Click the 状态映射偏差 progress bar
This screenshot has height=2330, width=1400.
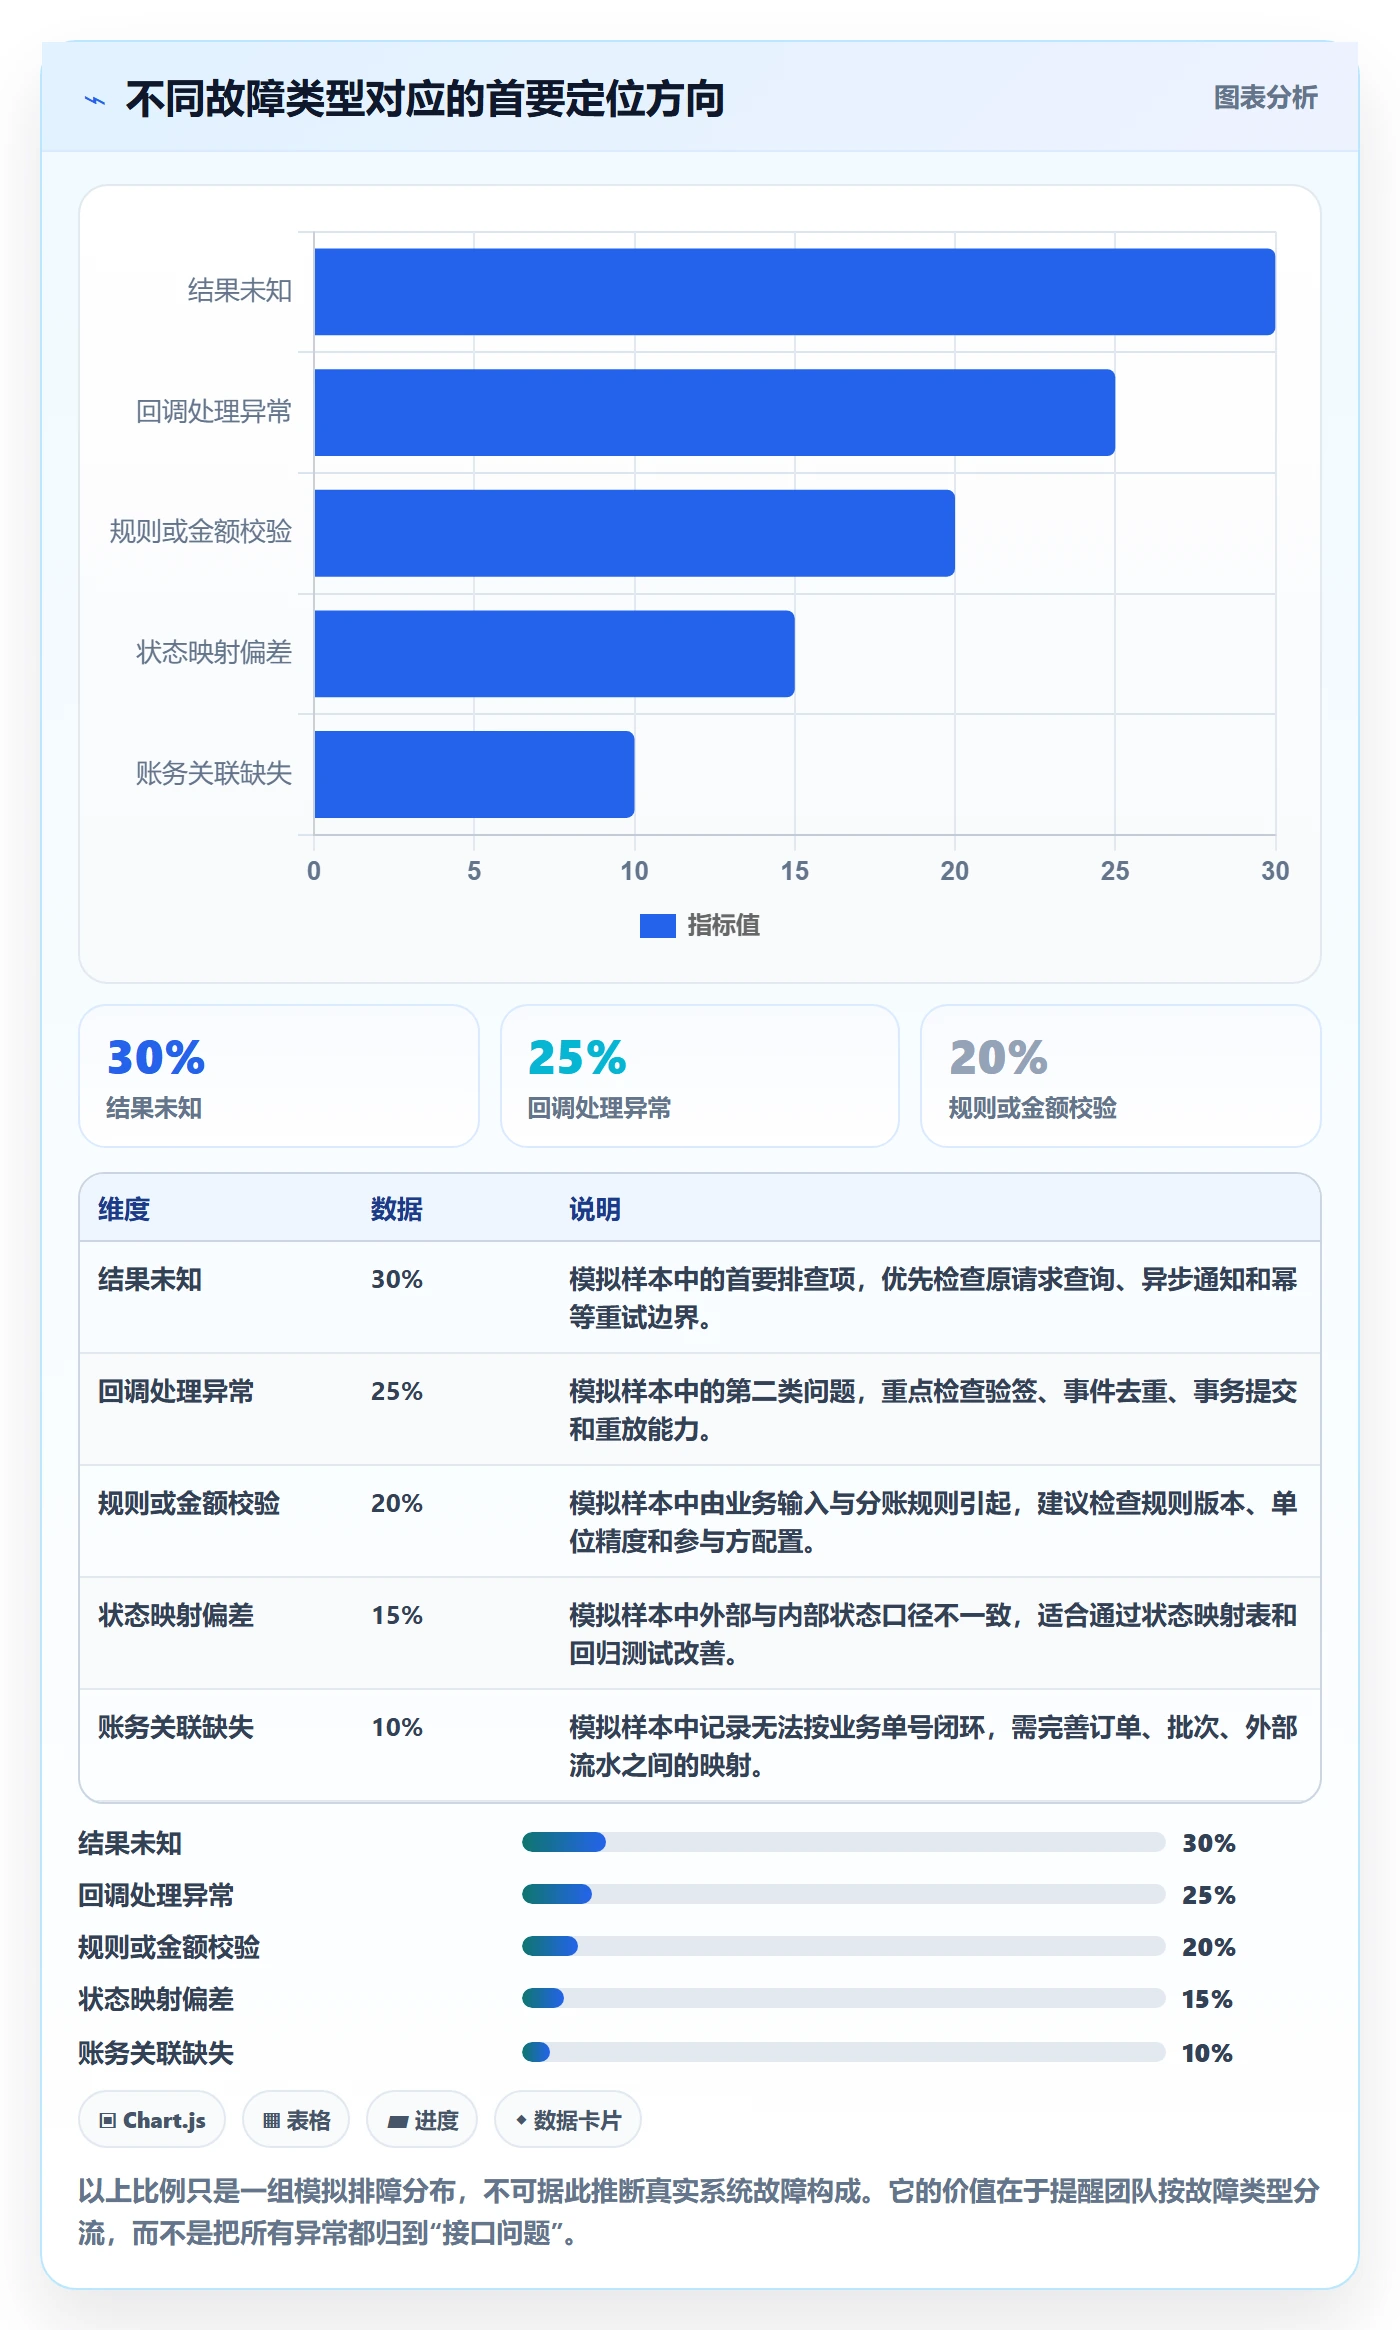(x=844, y=1998)
